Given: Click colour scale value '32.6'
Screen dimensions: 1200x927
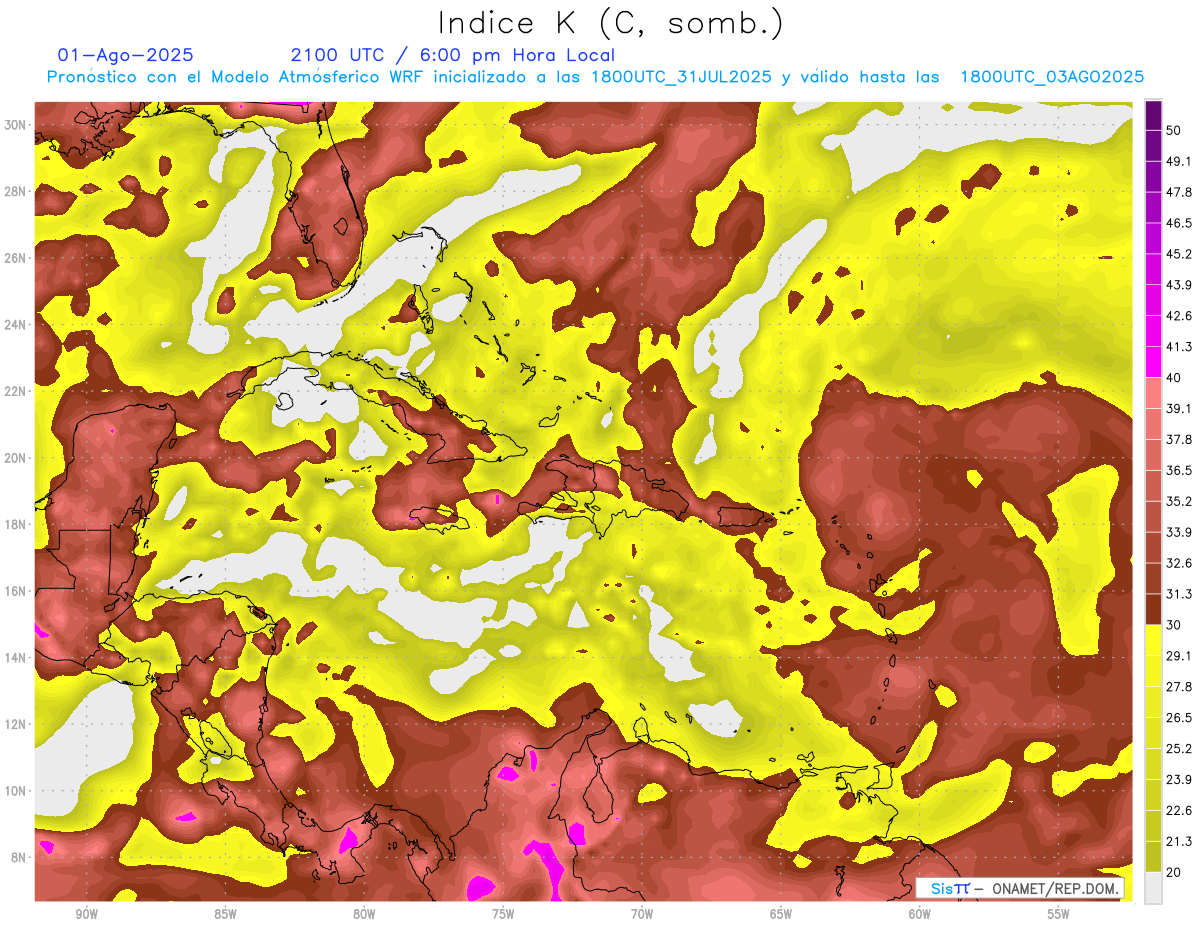Looking at the screenshot, I should [1178, 563].
